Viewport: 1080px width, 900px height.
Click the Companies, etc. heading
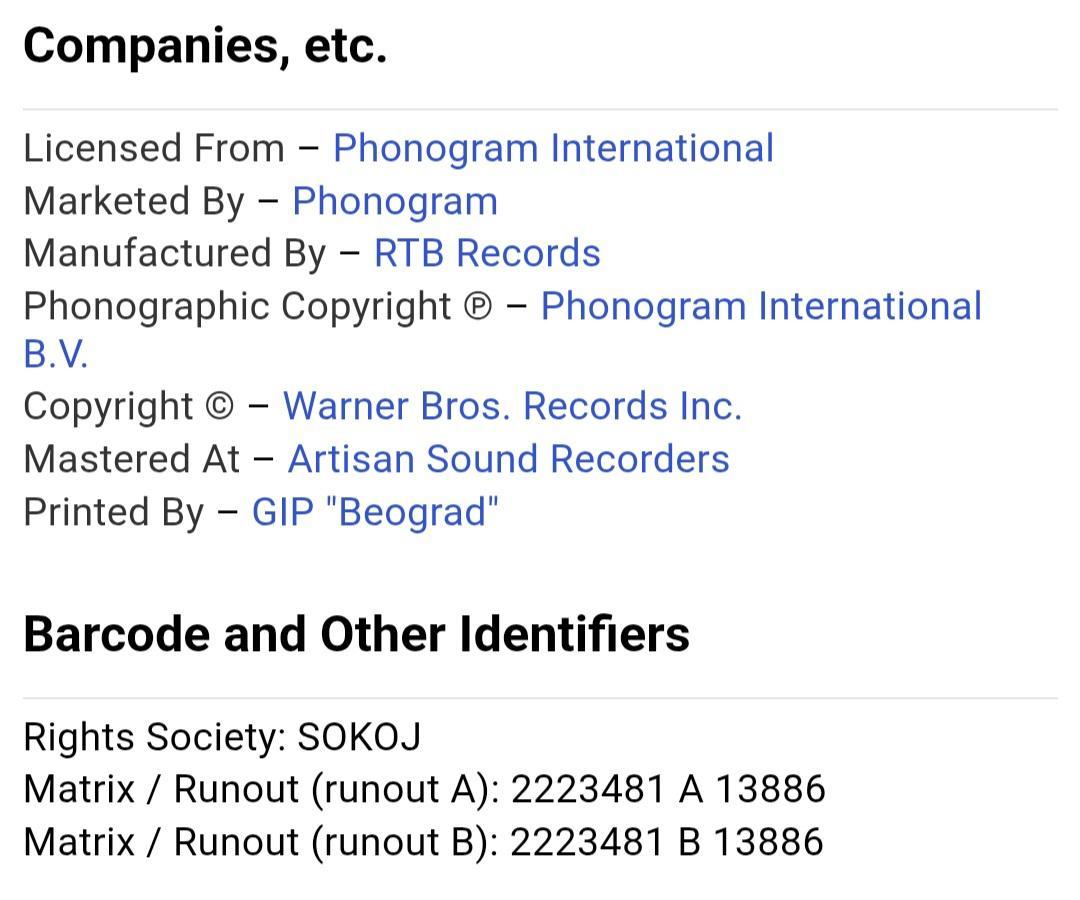click(x=205, y=46)
